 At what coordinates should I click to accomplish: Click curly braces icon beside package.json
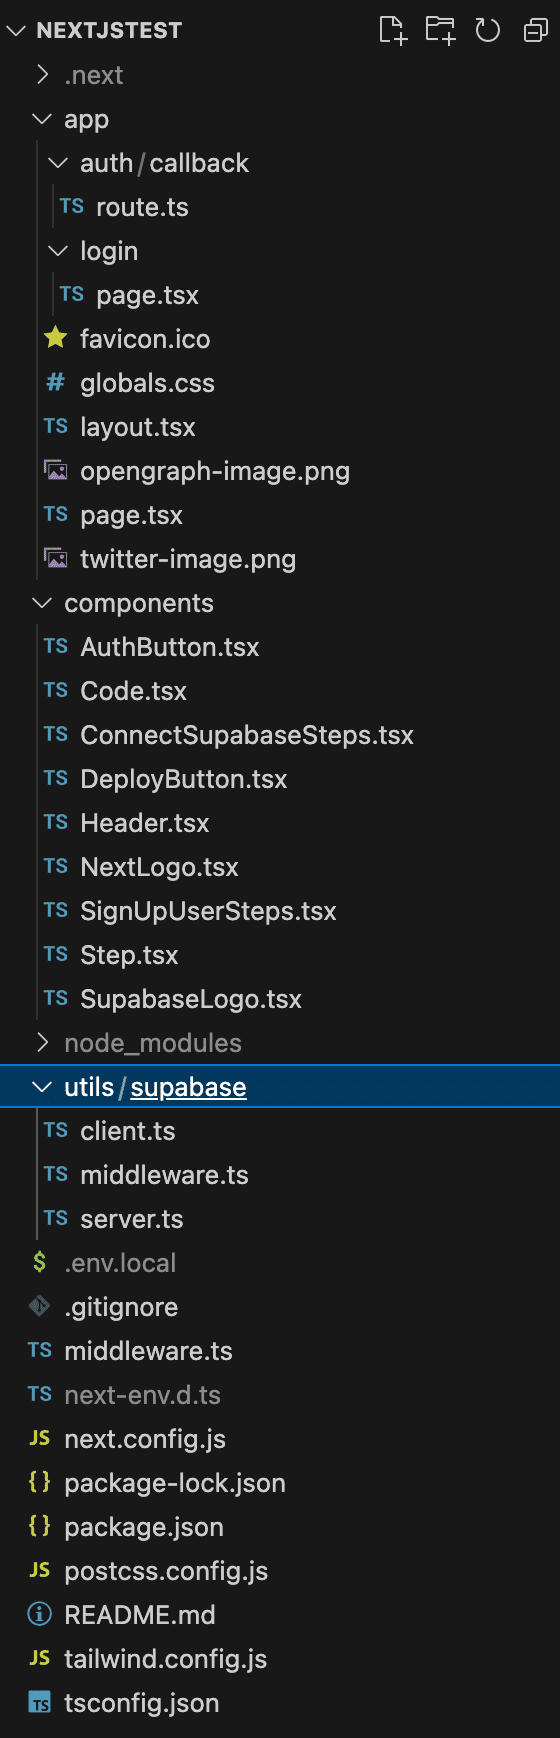pyautogui.click(x=40, y=1526)
